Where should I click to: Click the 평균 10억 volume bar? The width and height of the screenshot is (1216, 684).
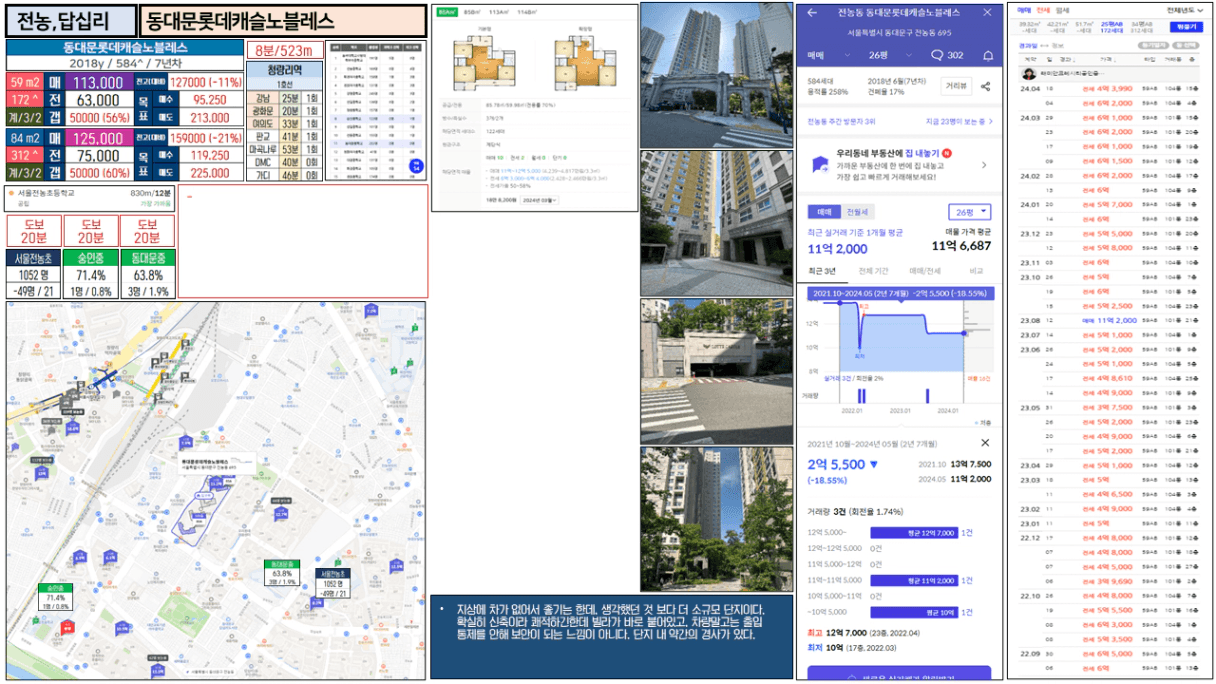point(914,612)
